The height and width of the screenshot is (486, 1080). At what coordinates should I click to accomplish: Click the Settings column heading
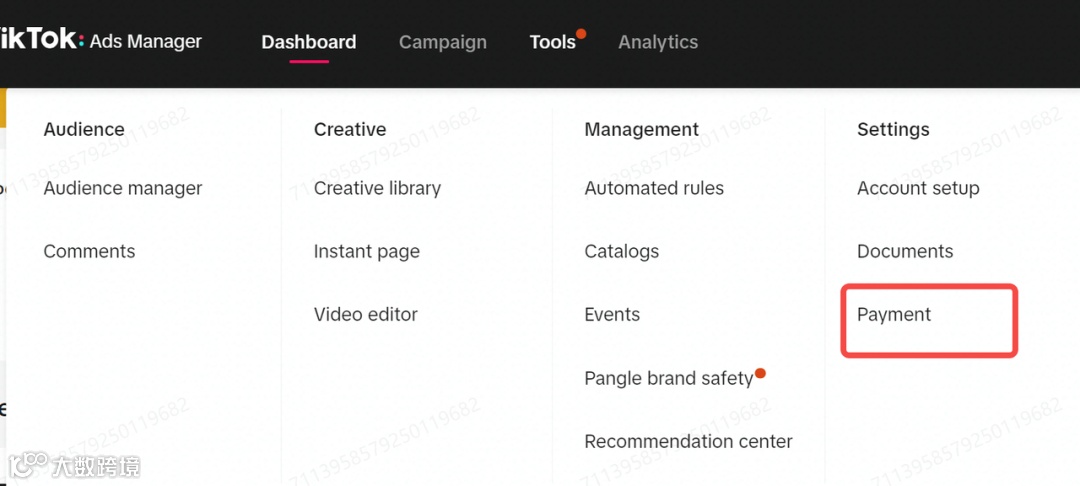coord(893,129)
